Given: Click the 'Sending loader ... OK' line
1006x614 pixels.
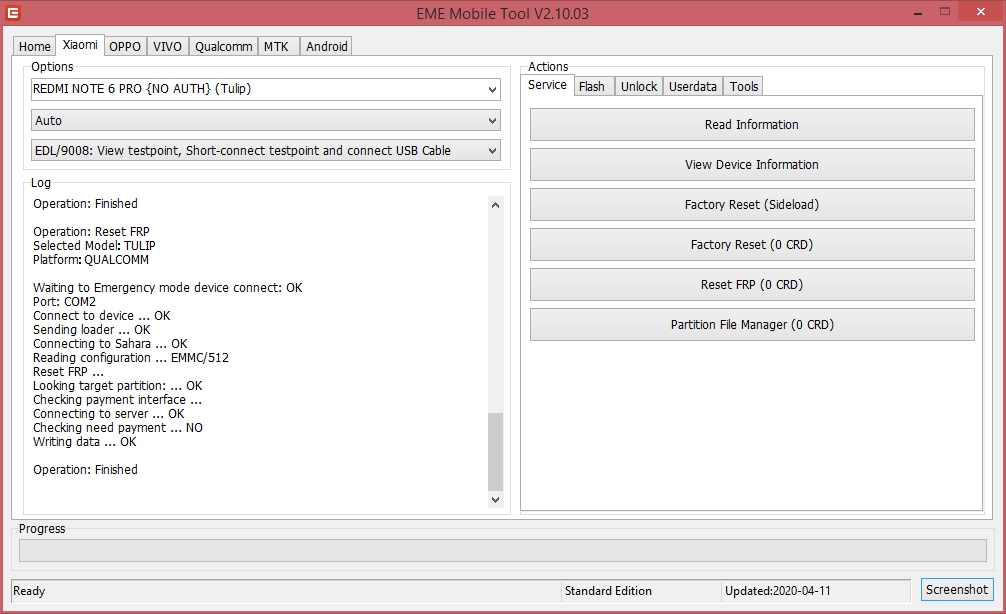Looking at the screenshot, I should click(x=92, y=330).
